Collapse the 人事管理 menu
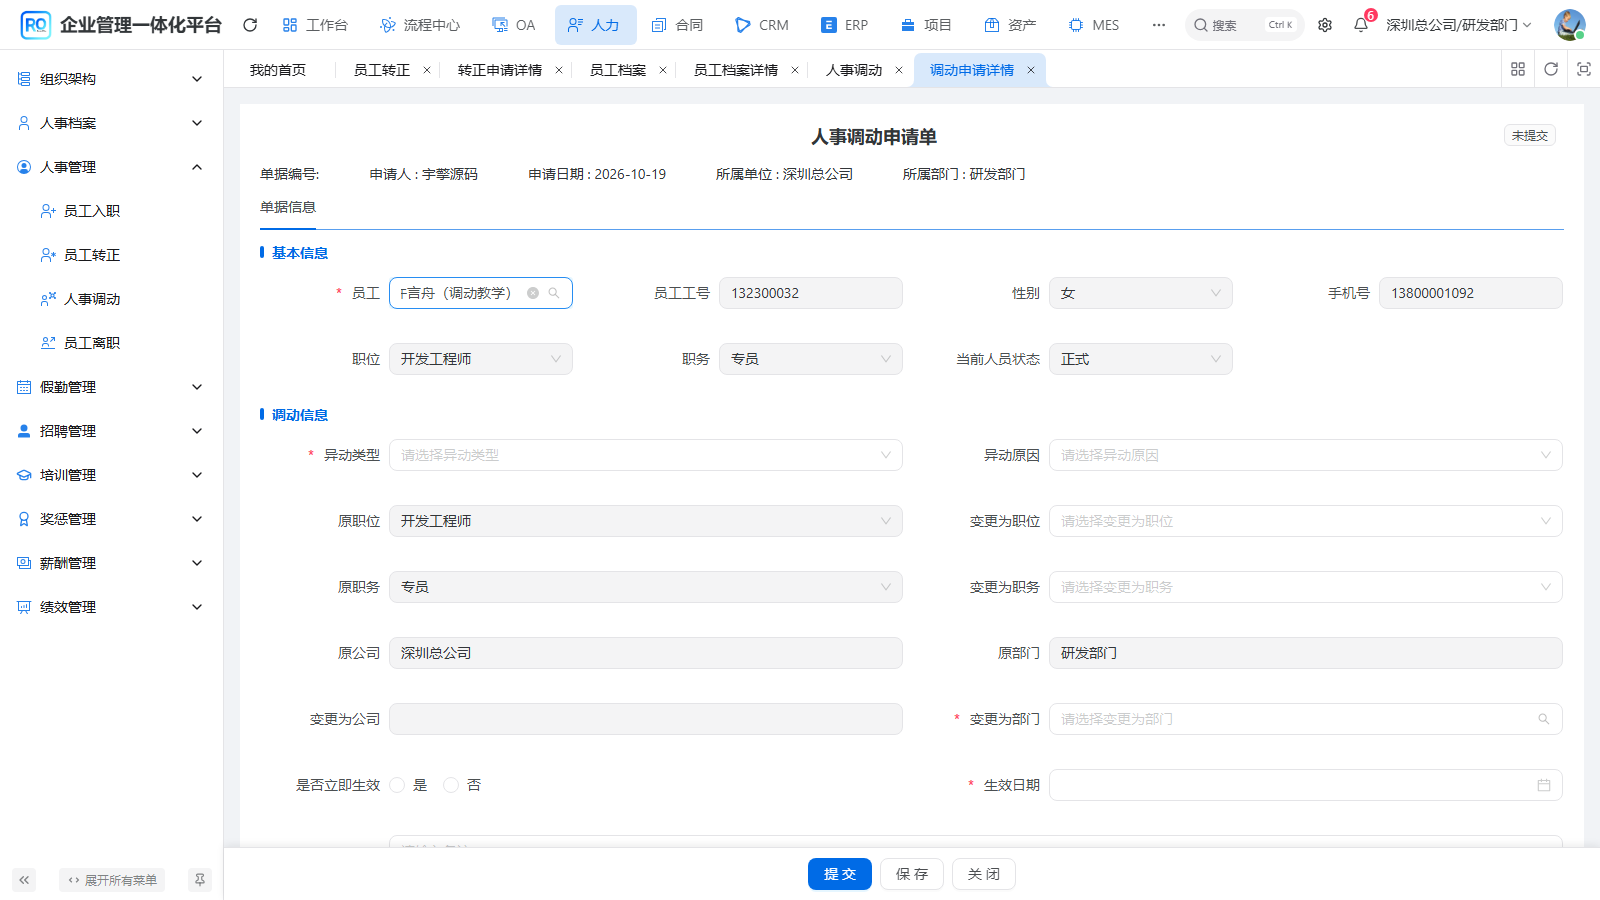 tap(111, 167)
